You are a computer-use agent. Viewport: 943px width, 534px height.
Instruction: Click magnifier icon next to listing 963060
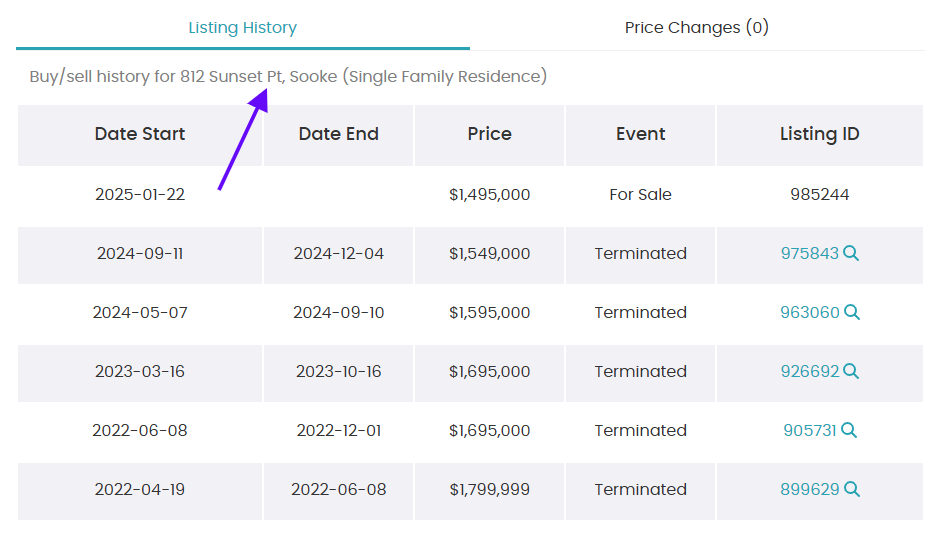tap(852, 312)
